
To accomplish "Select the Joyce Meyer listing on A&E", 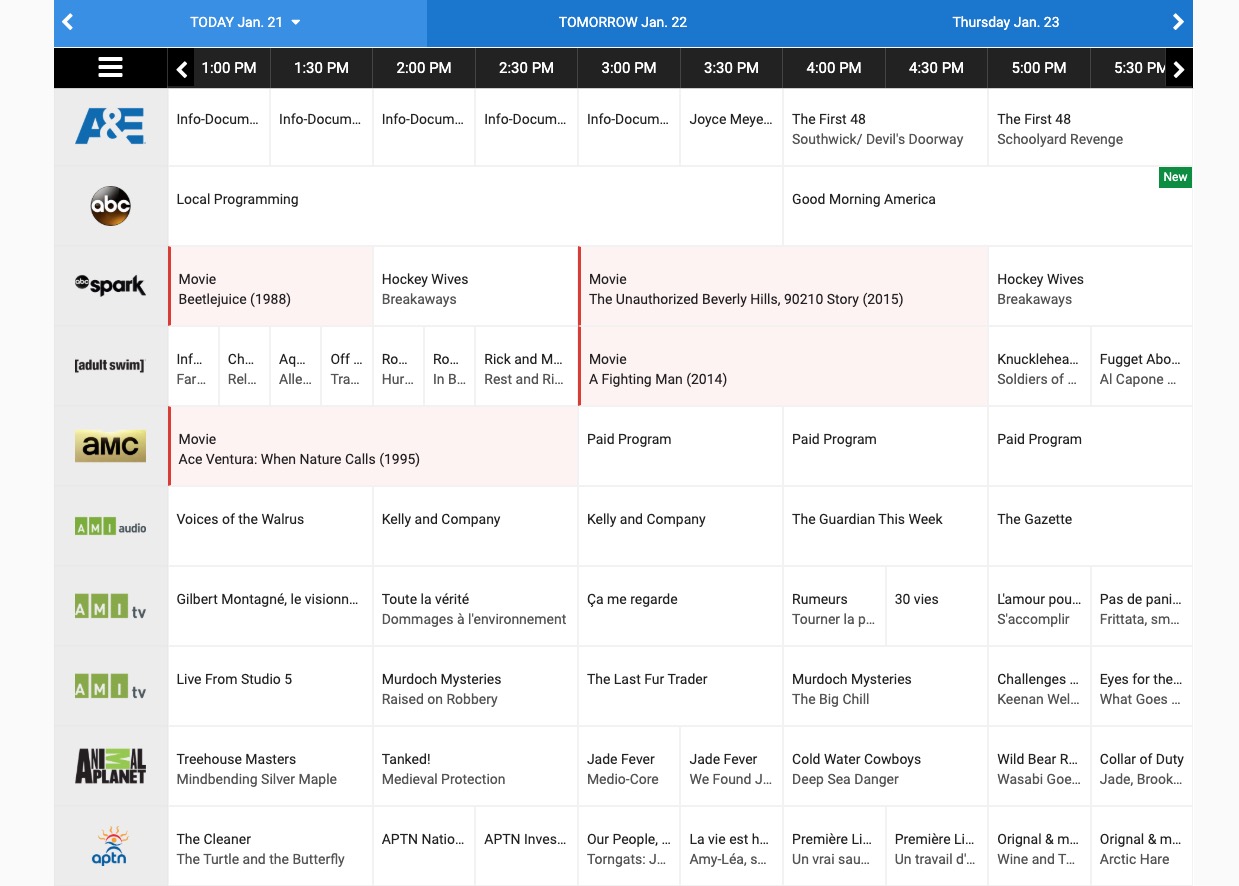I will tap(731, 126).
